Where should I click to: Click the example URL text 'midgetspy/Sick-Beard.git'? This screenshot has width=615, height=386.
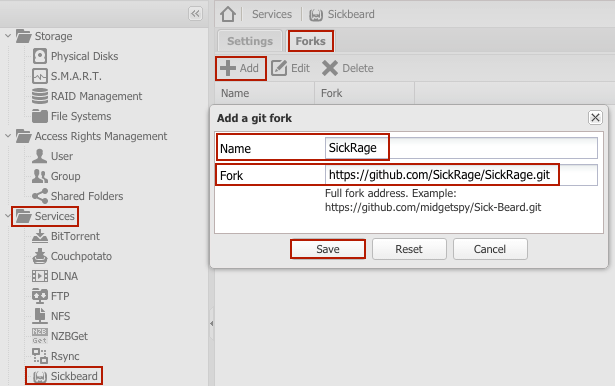(x=480, y=207)
